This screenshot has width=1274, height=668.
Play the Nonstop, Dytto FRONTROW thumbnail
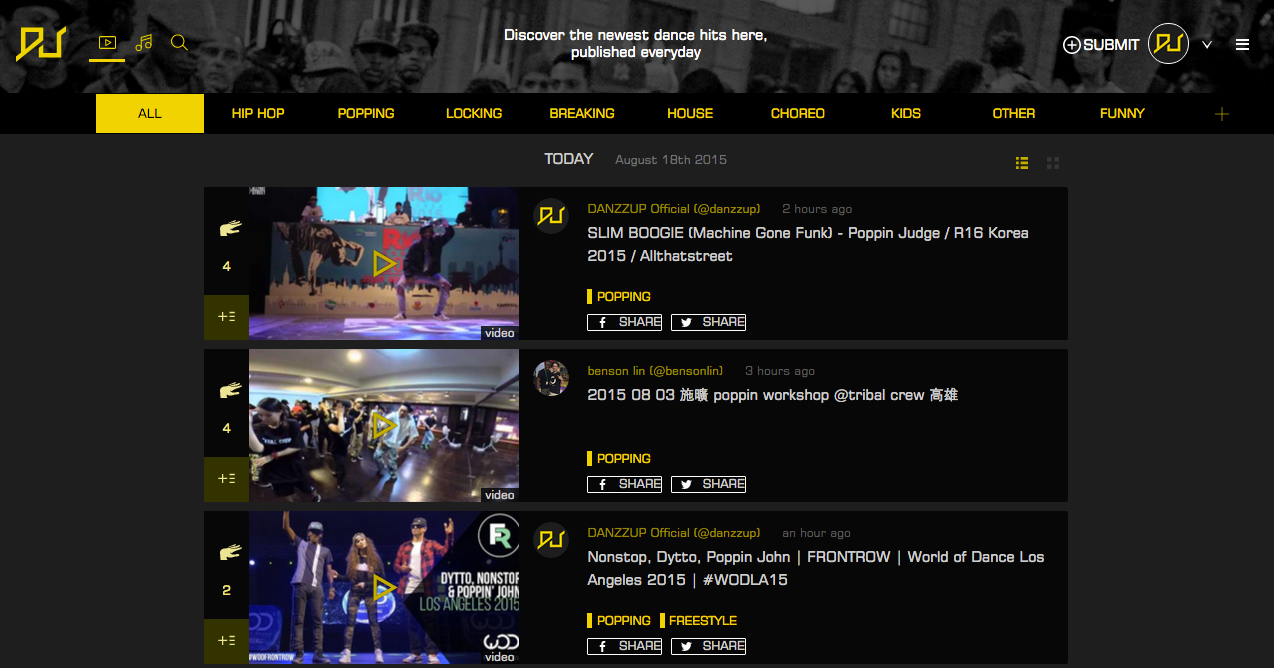pos(384,588)
